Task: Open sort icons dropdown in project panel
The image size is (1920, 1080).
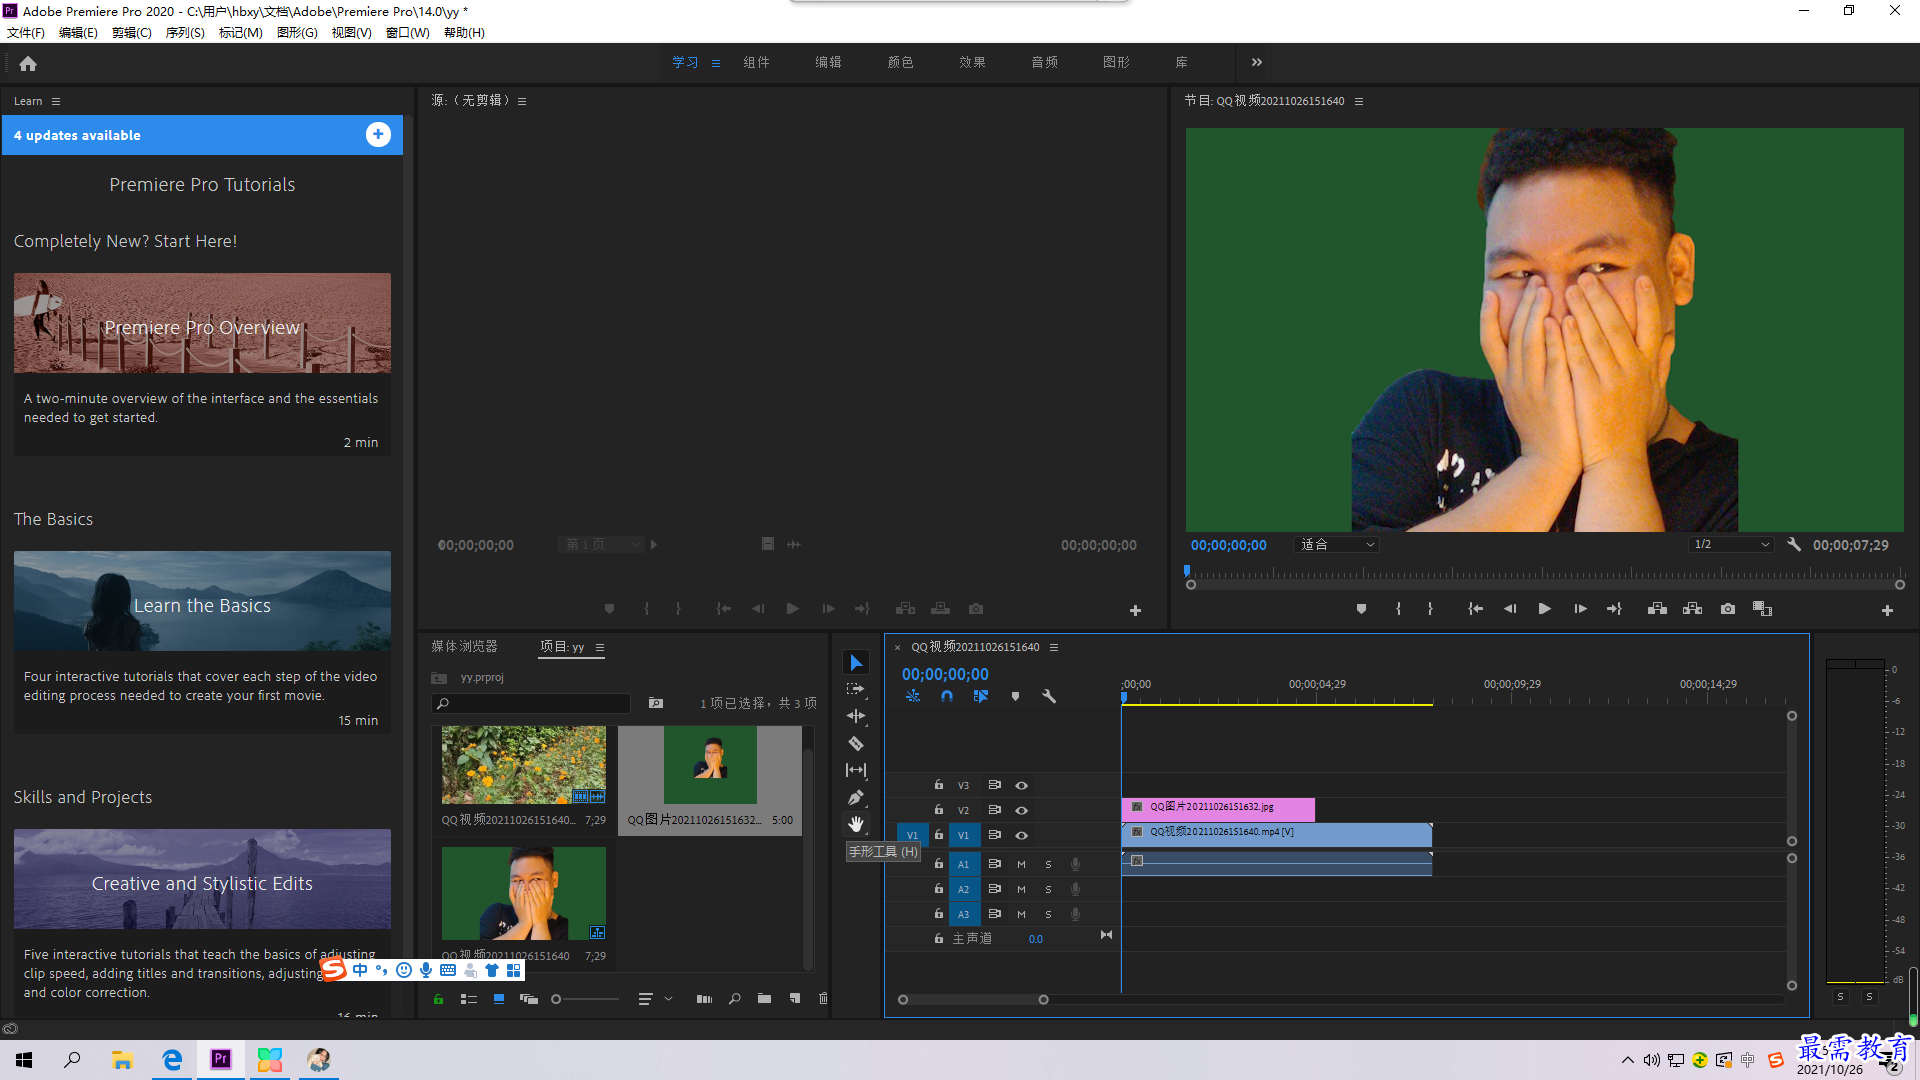Action: click(655, 999)
